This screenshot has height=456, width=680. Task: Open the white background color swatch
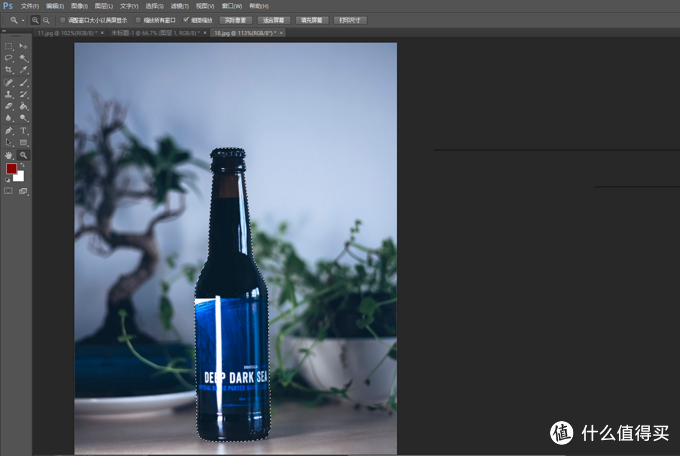pos(20,177)
